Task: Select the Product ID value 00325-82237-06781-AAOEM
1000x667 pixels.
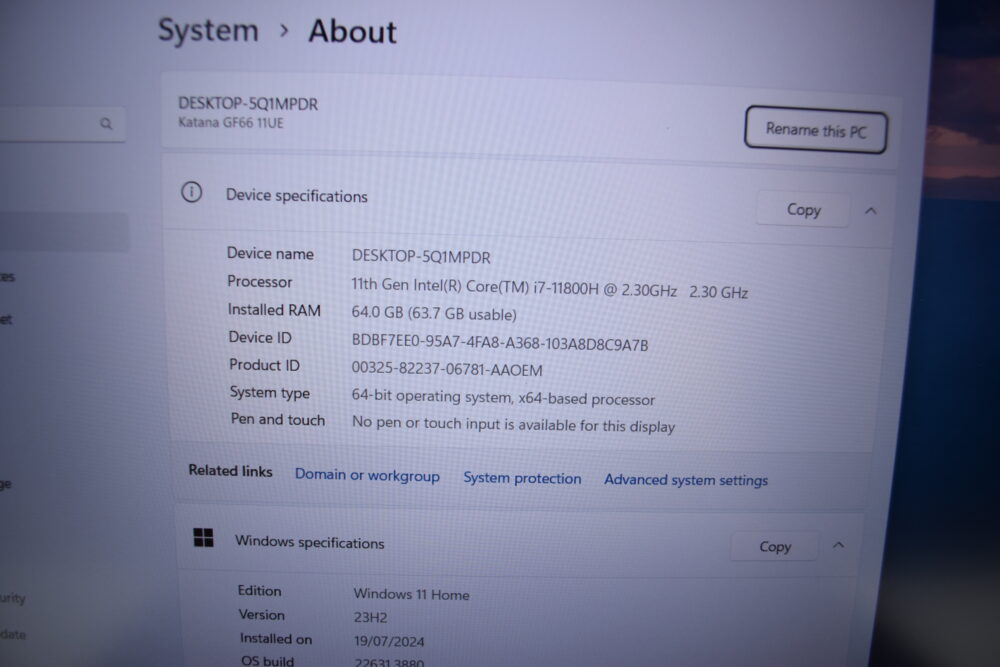Action: click(447, 369)
